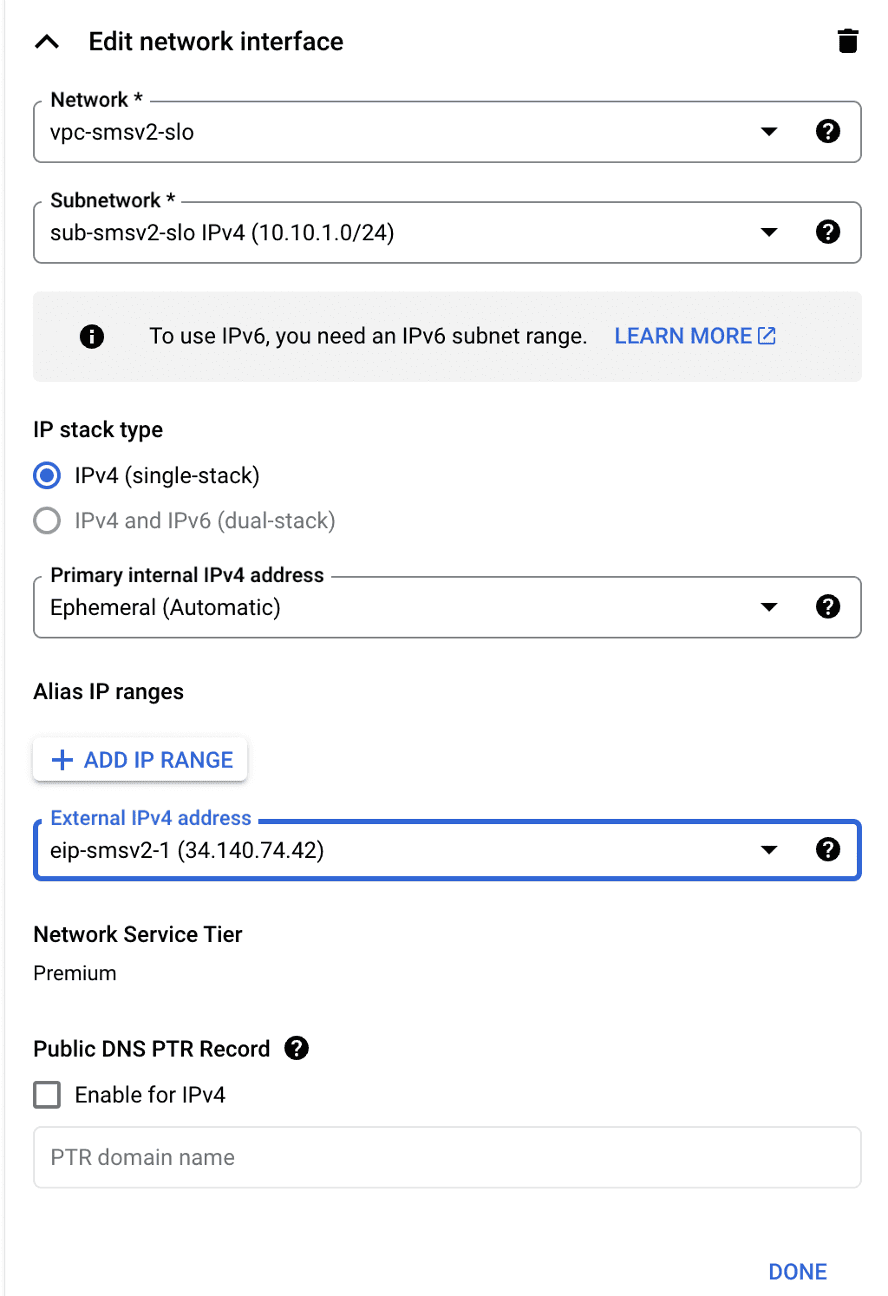888x1296 pixels.
Task: Enable the PTR record for IPv4 checkbox
Action: click(x=47, y=1095)
